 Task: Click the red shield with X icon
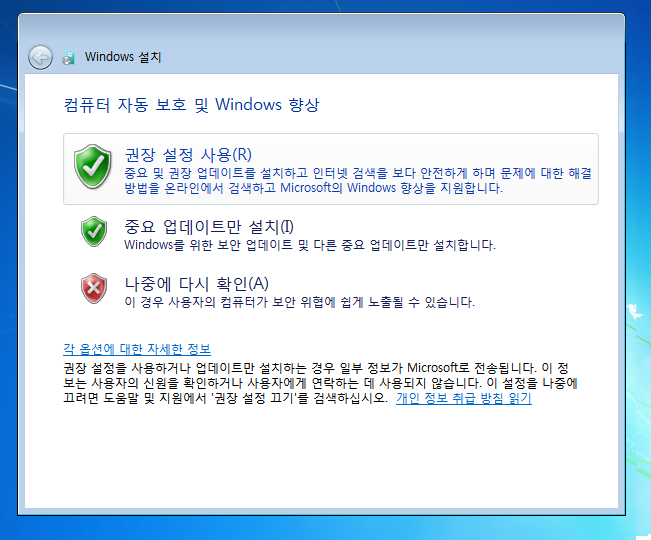coord(94,288)
